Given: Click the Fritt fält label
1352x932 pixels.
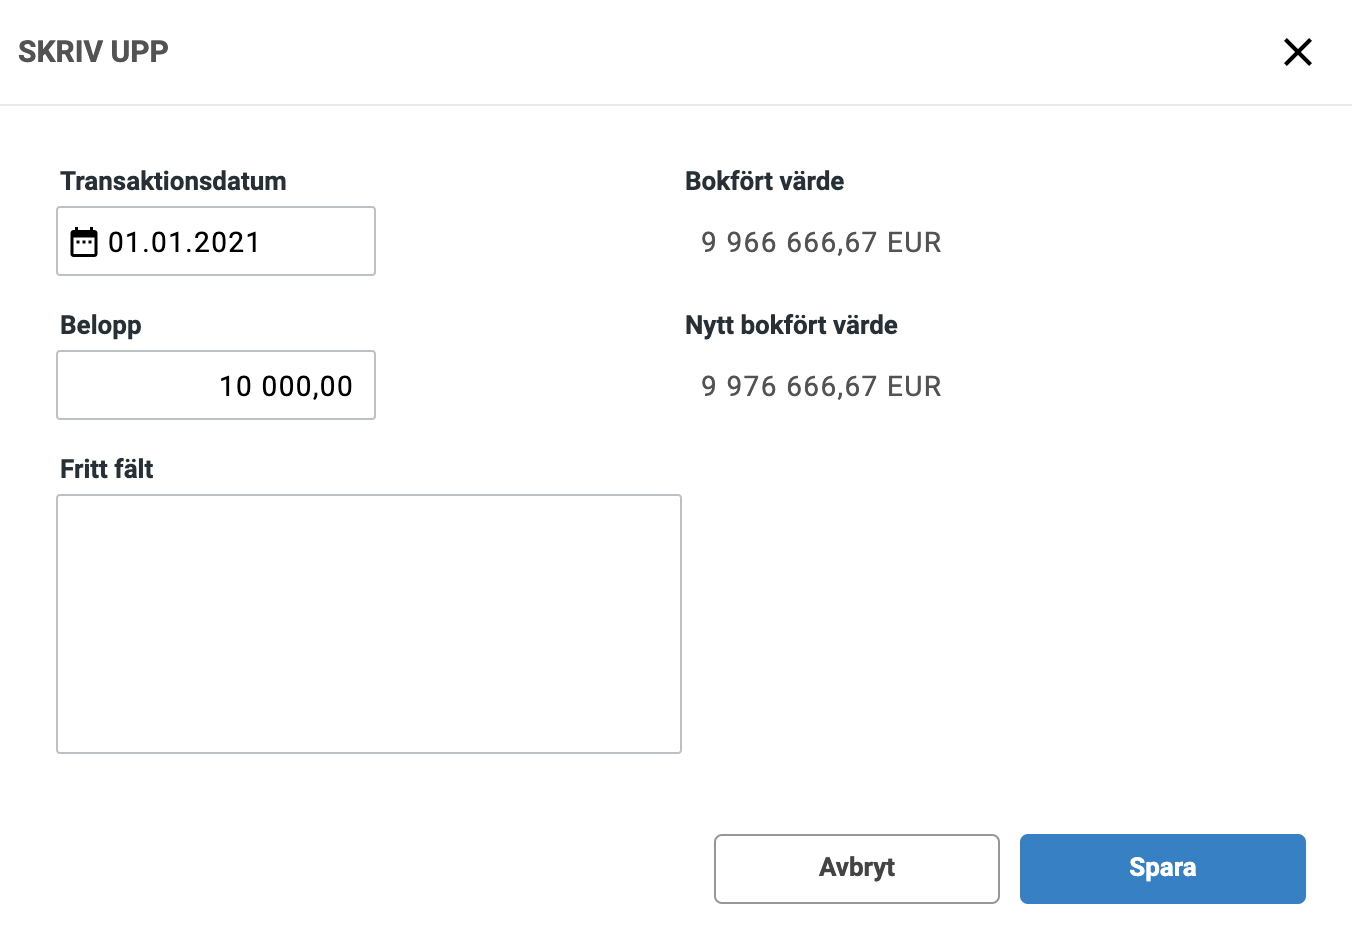Looking at the screenshot, I should (x=106, y=469).
